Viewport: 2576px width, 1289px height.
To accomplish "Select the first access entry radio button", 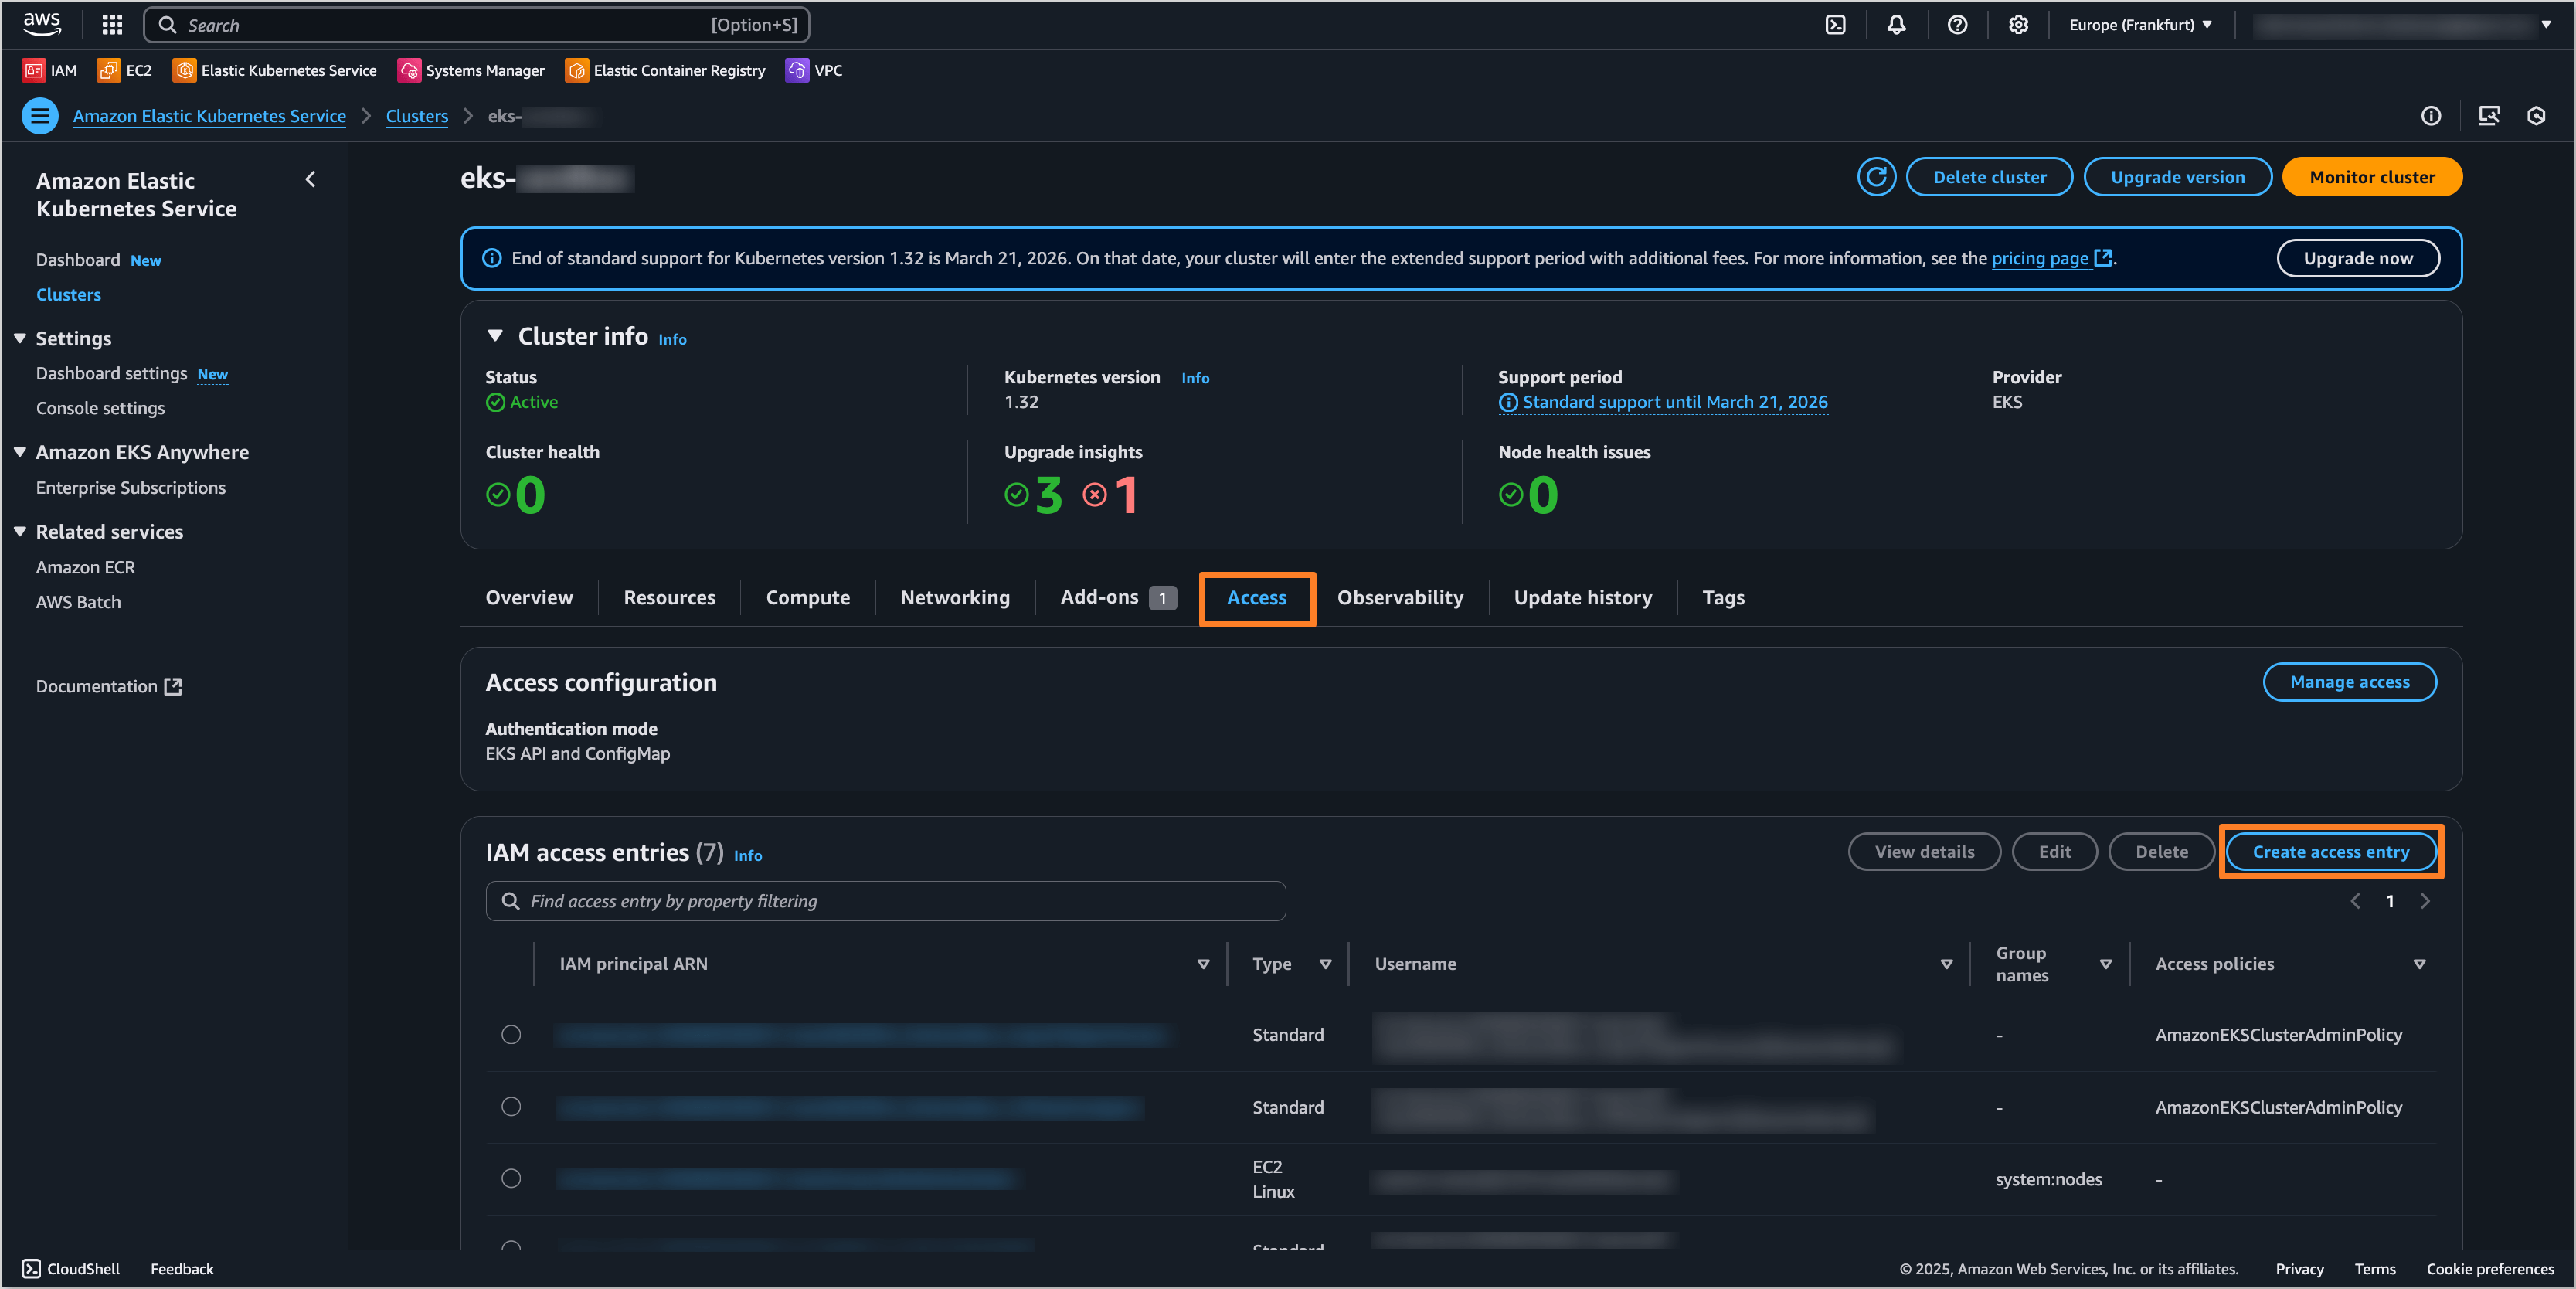I will point(511,1035).
